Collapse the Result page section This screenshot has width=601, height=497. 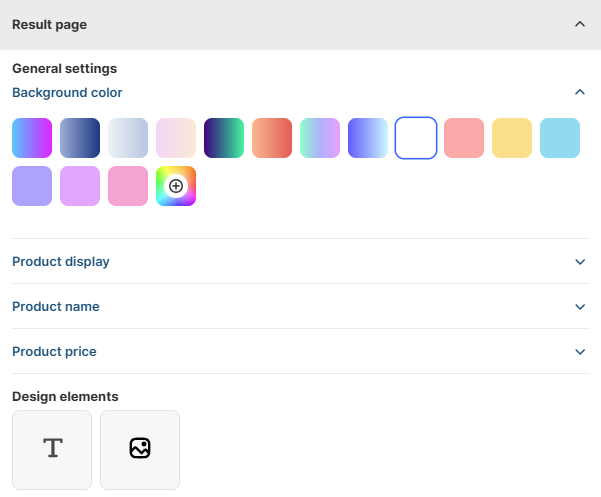coord(580,24)
